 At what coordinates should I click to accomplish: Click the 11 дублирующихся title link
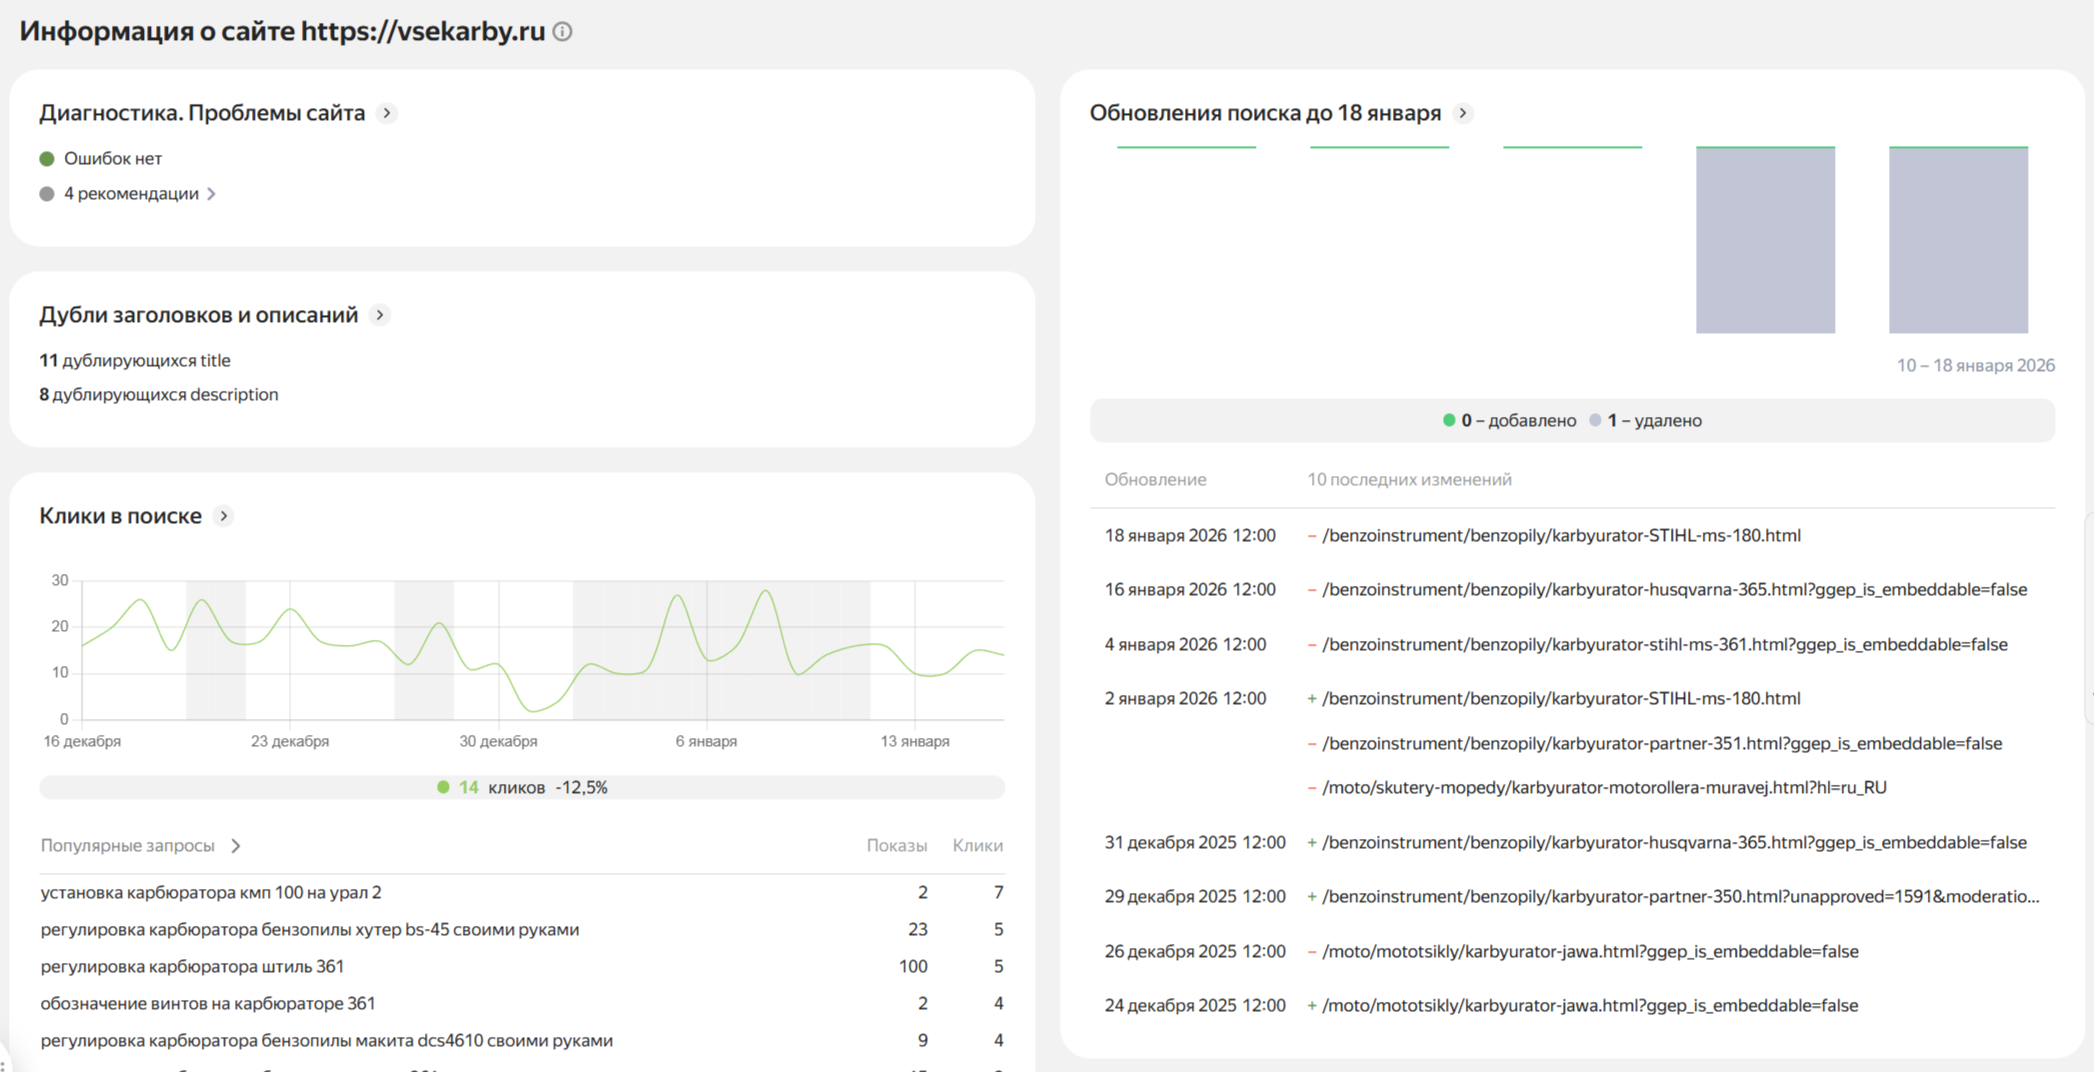(x=135, y=361)
